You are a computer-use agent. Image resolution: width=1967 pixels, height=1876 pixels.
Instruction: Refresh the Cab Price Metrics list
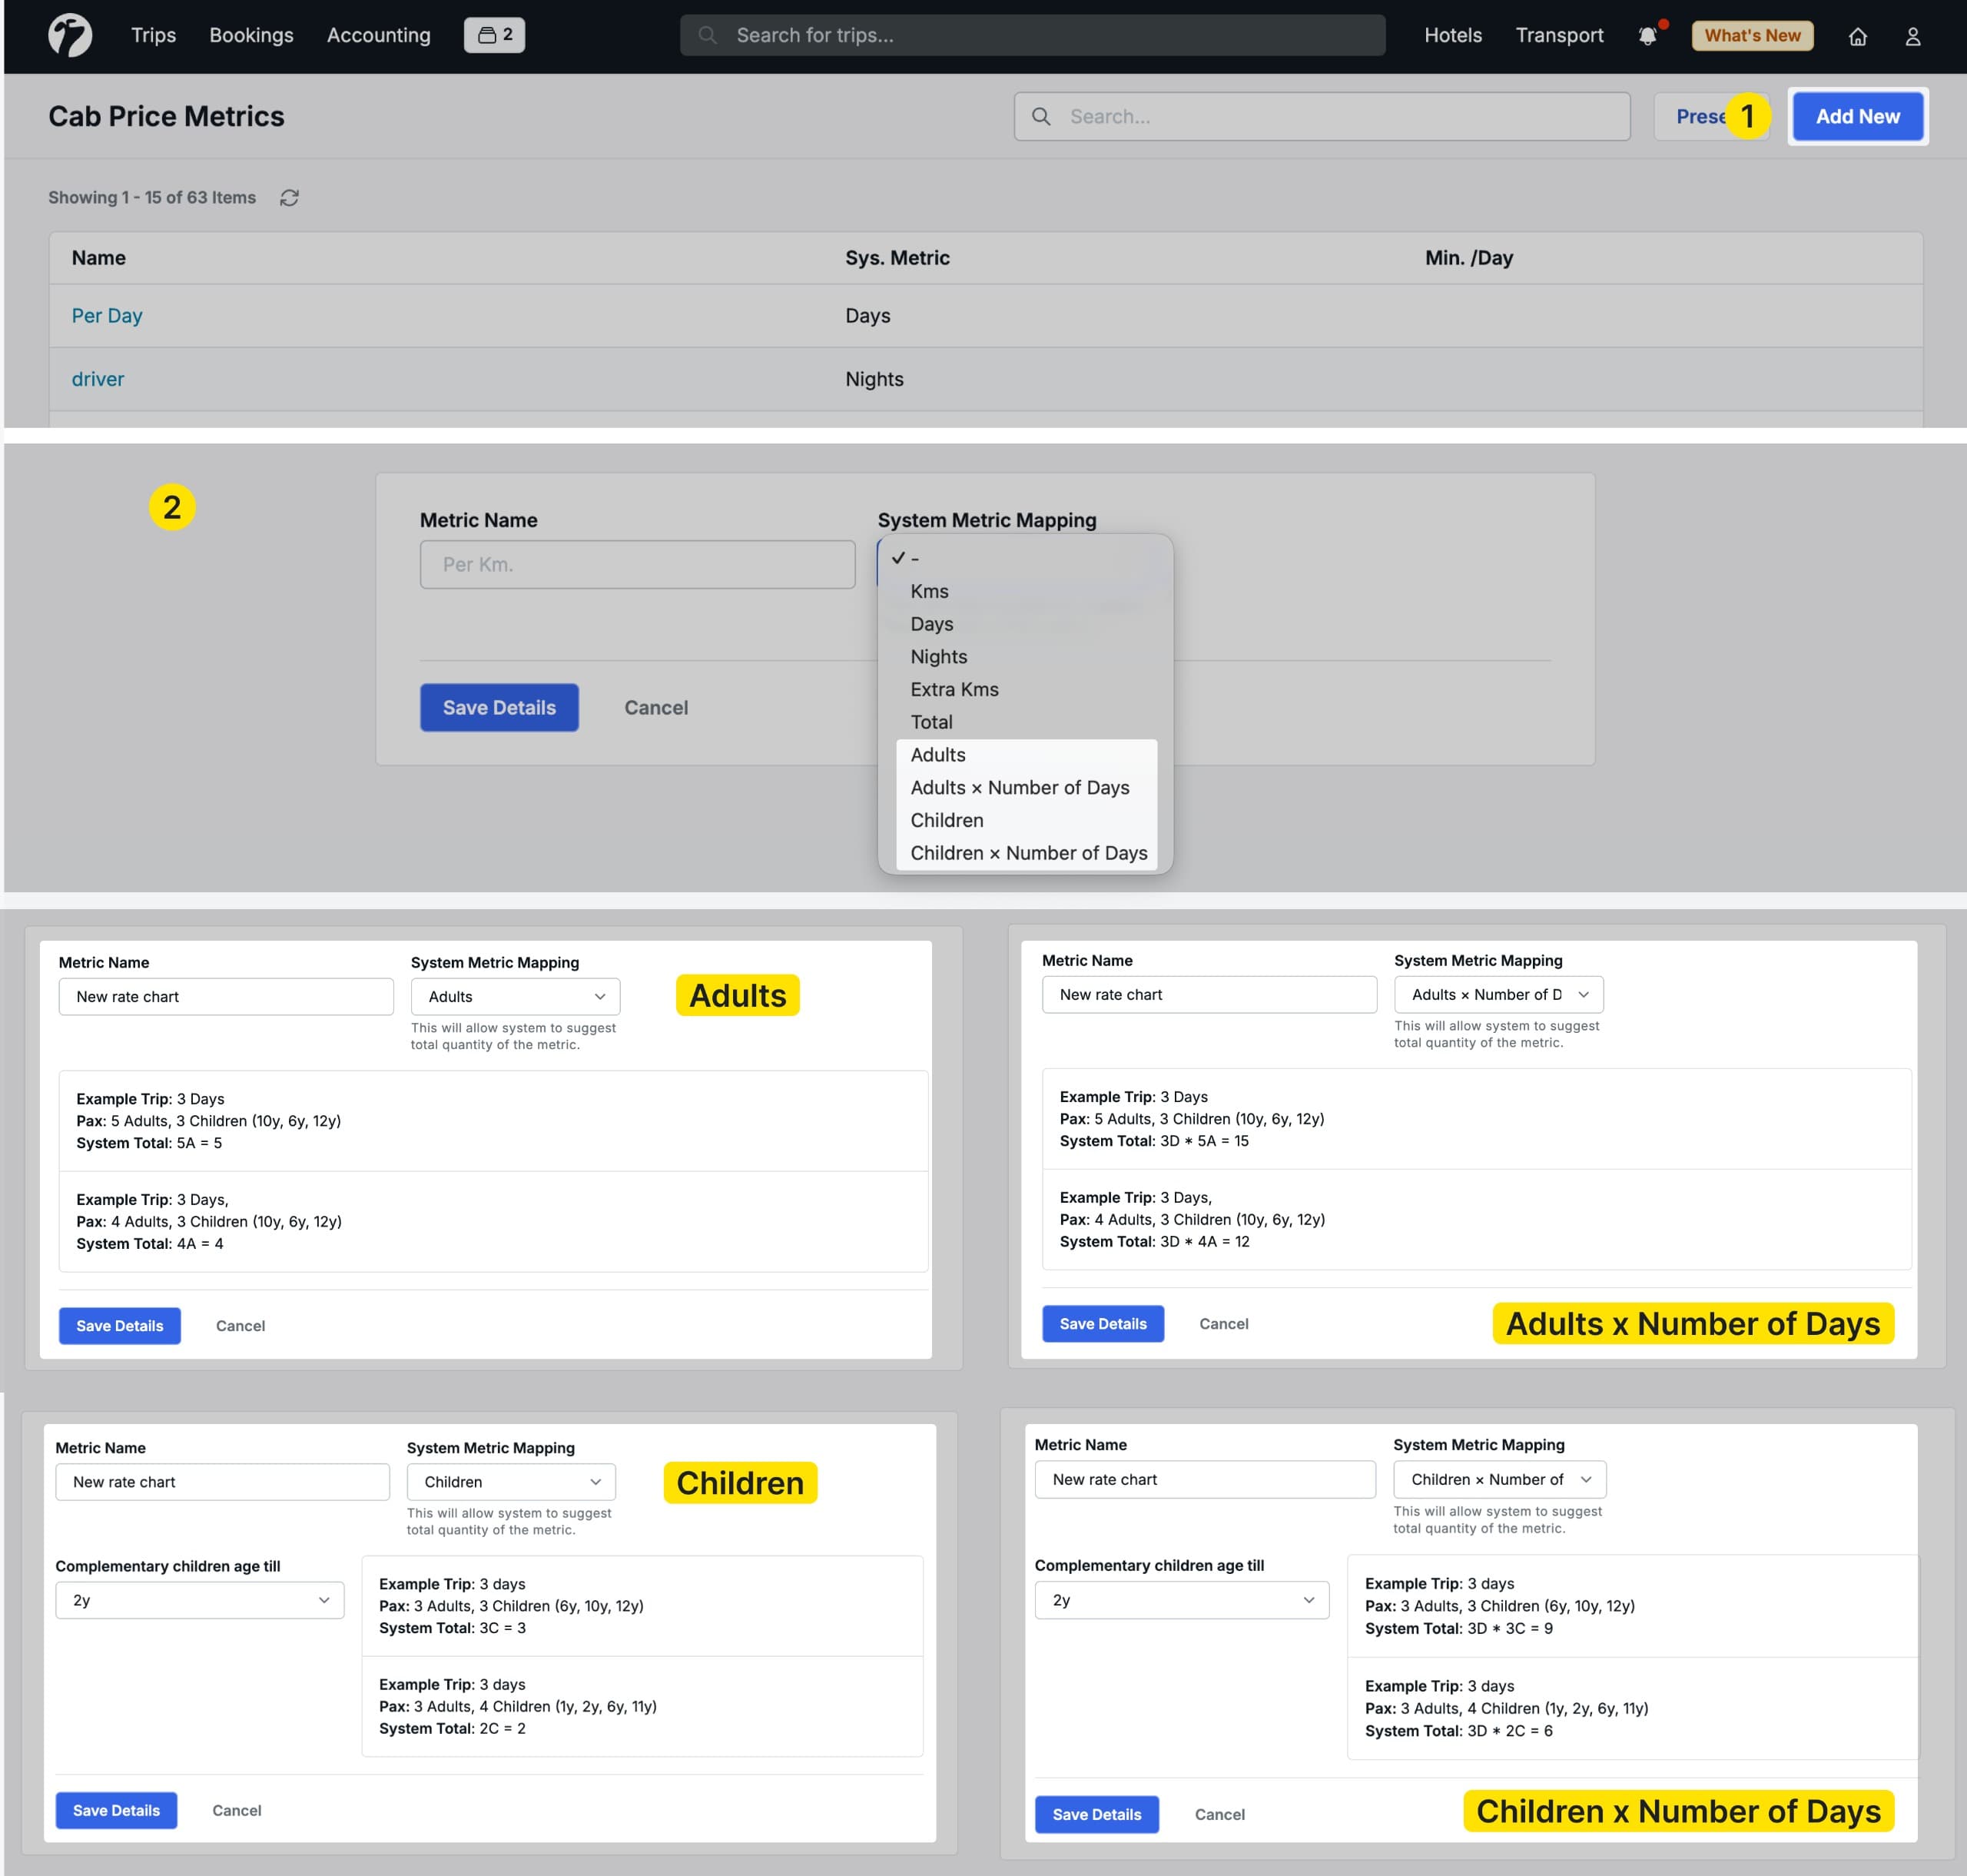(x=289, y=198)
